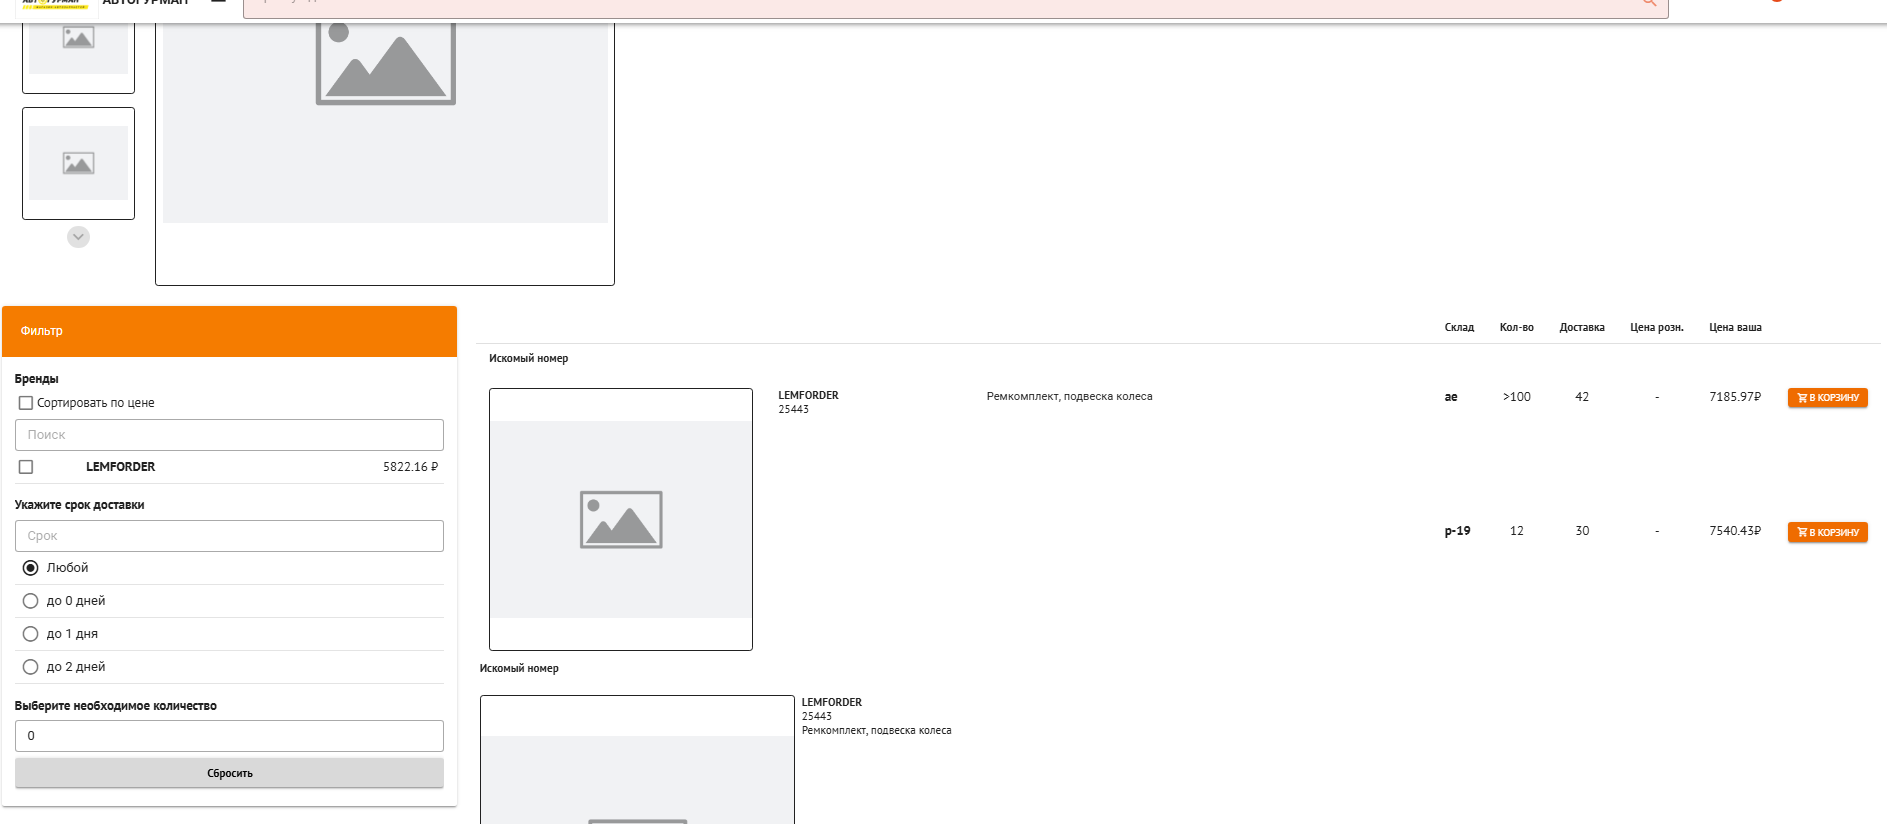Check the LEMFORDER brand checkbox

click(x=27, y=467)
